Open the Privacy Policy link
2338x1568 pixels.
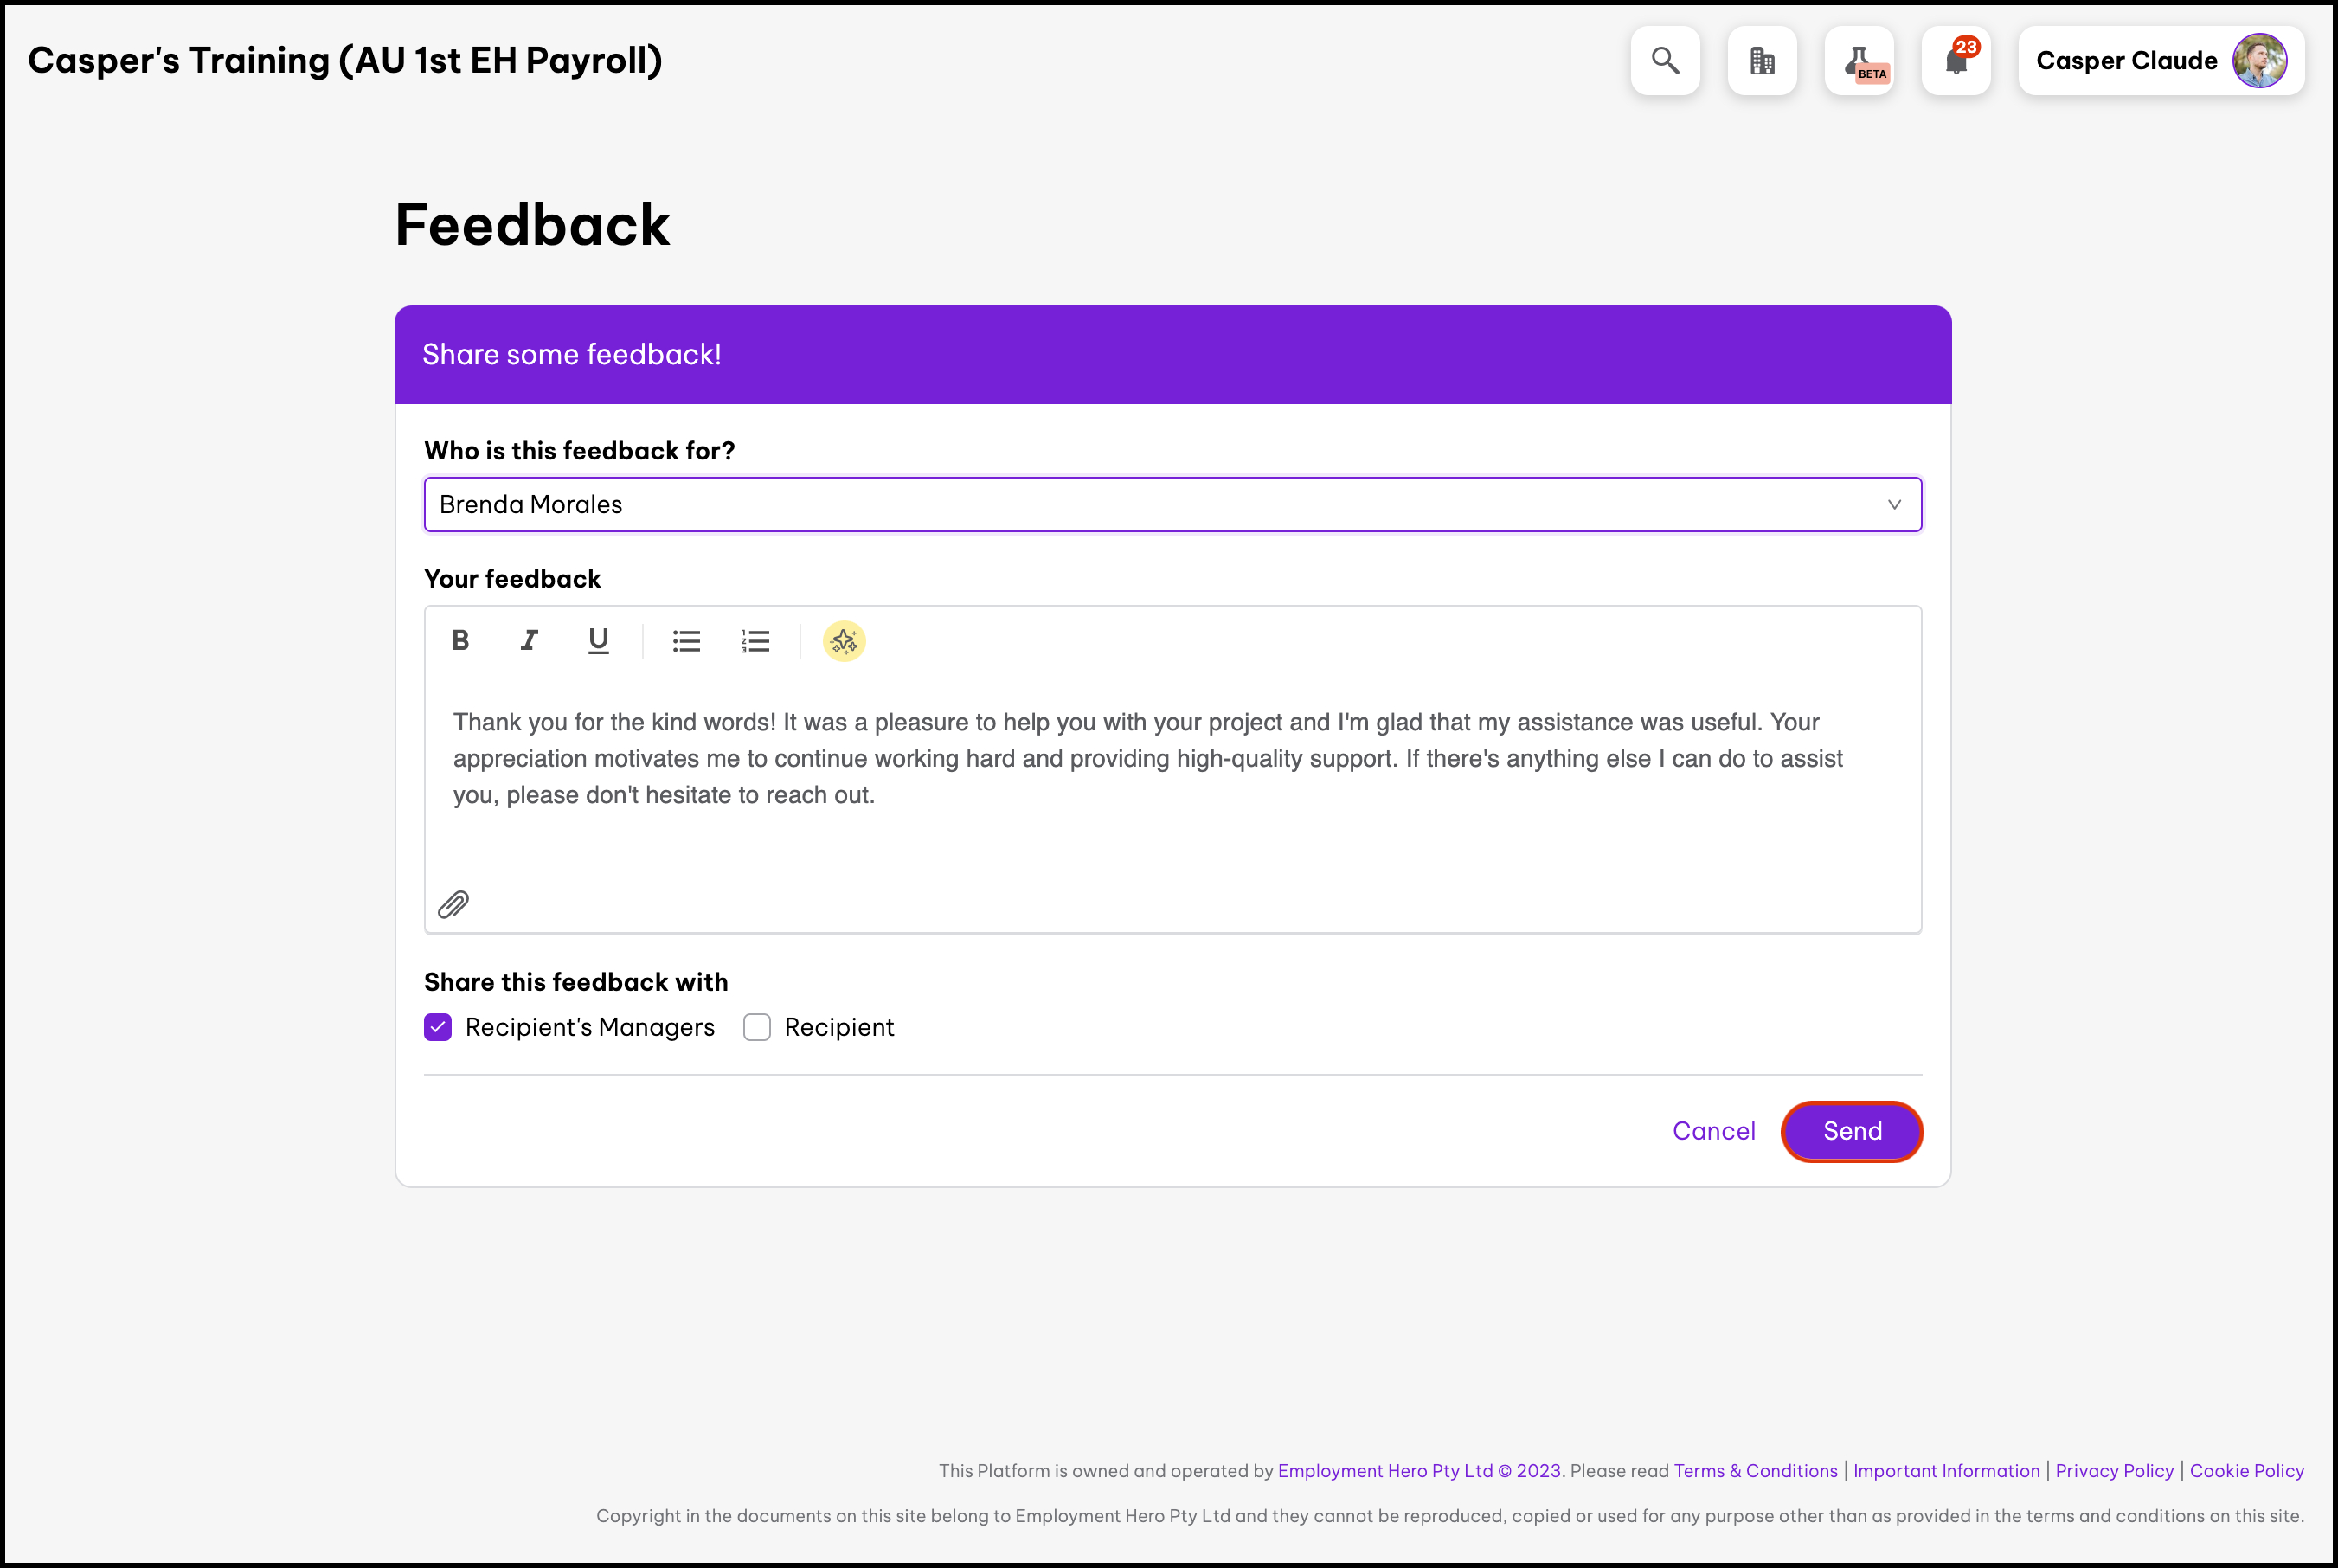tap(2114, 1471)
